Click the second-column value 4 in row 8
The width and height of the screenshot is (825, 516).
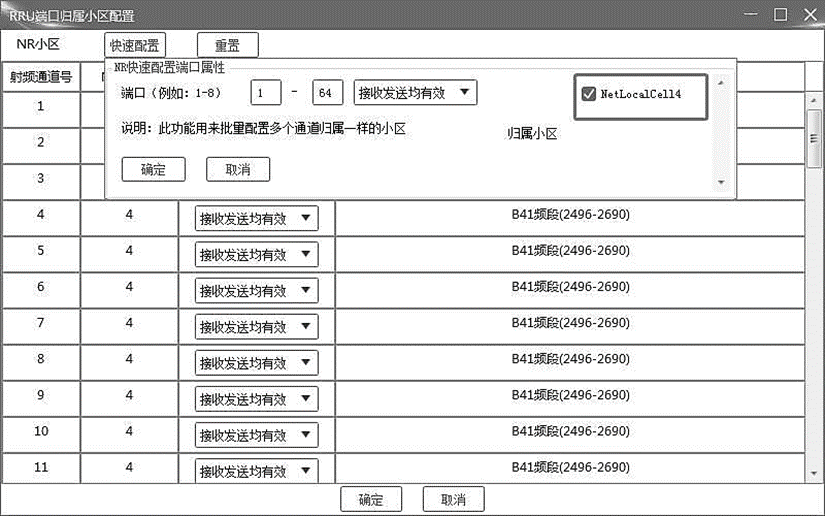pyautogui.click(x=129, y=359)
